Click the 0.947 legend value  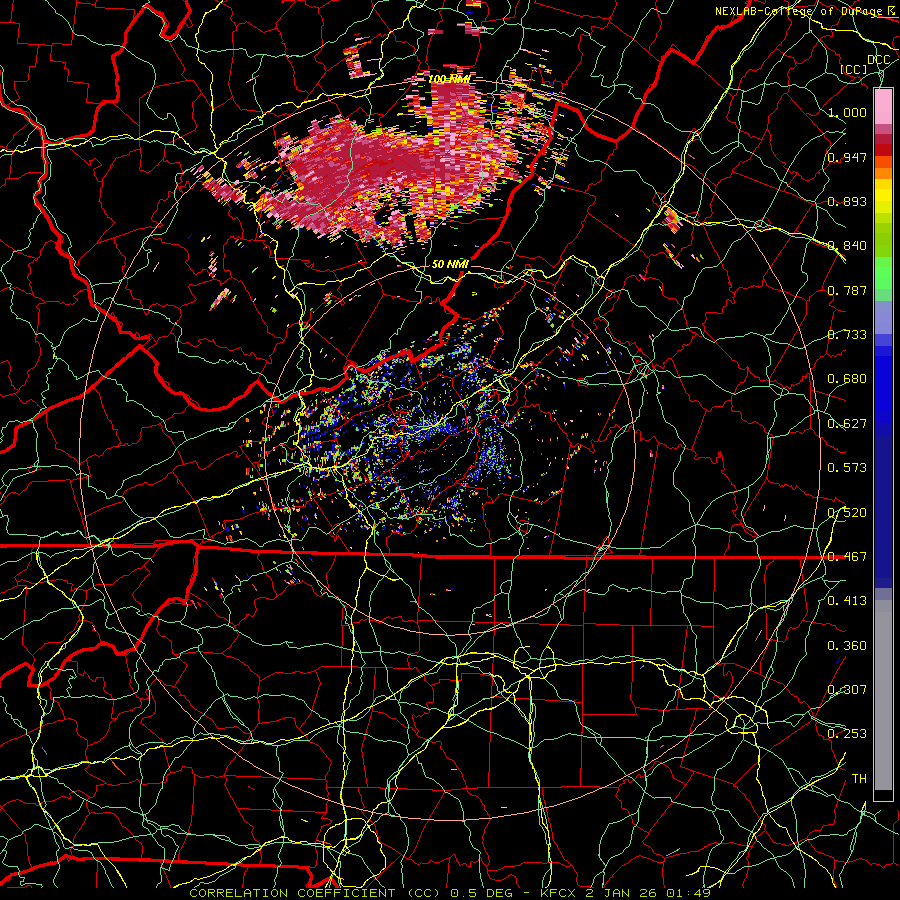(847, 157)
